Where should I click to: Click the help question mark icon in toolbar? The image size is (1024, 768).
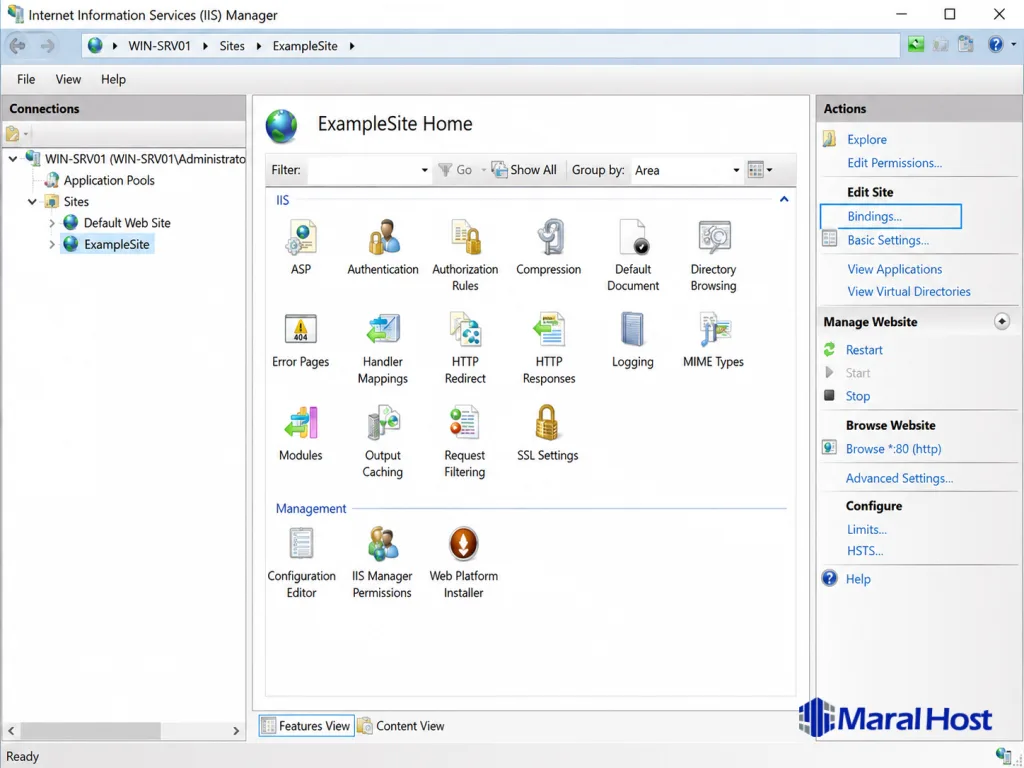coord(995,44)
